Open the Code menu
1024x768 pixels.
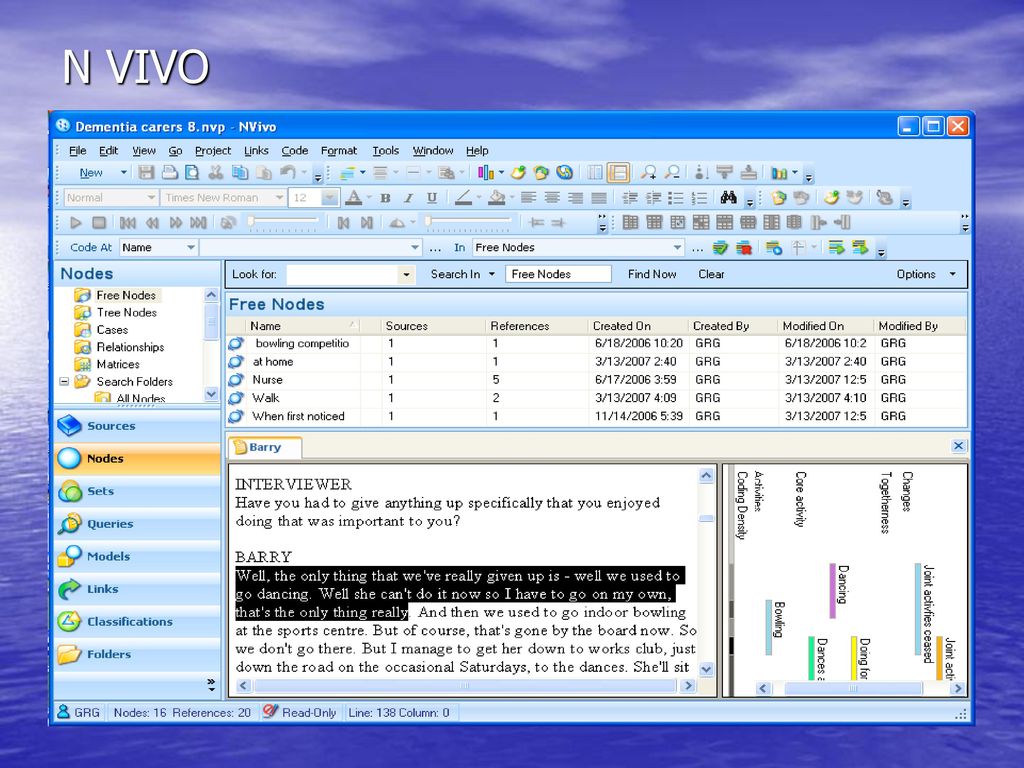(x=295, y=151)
